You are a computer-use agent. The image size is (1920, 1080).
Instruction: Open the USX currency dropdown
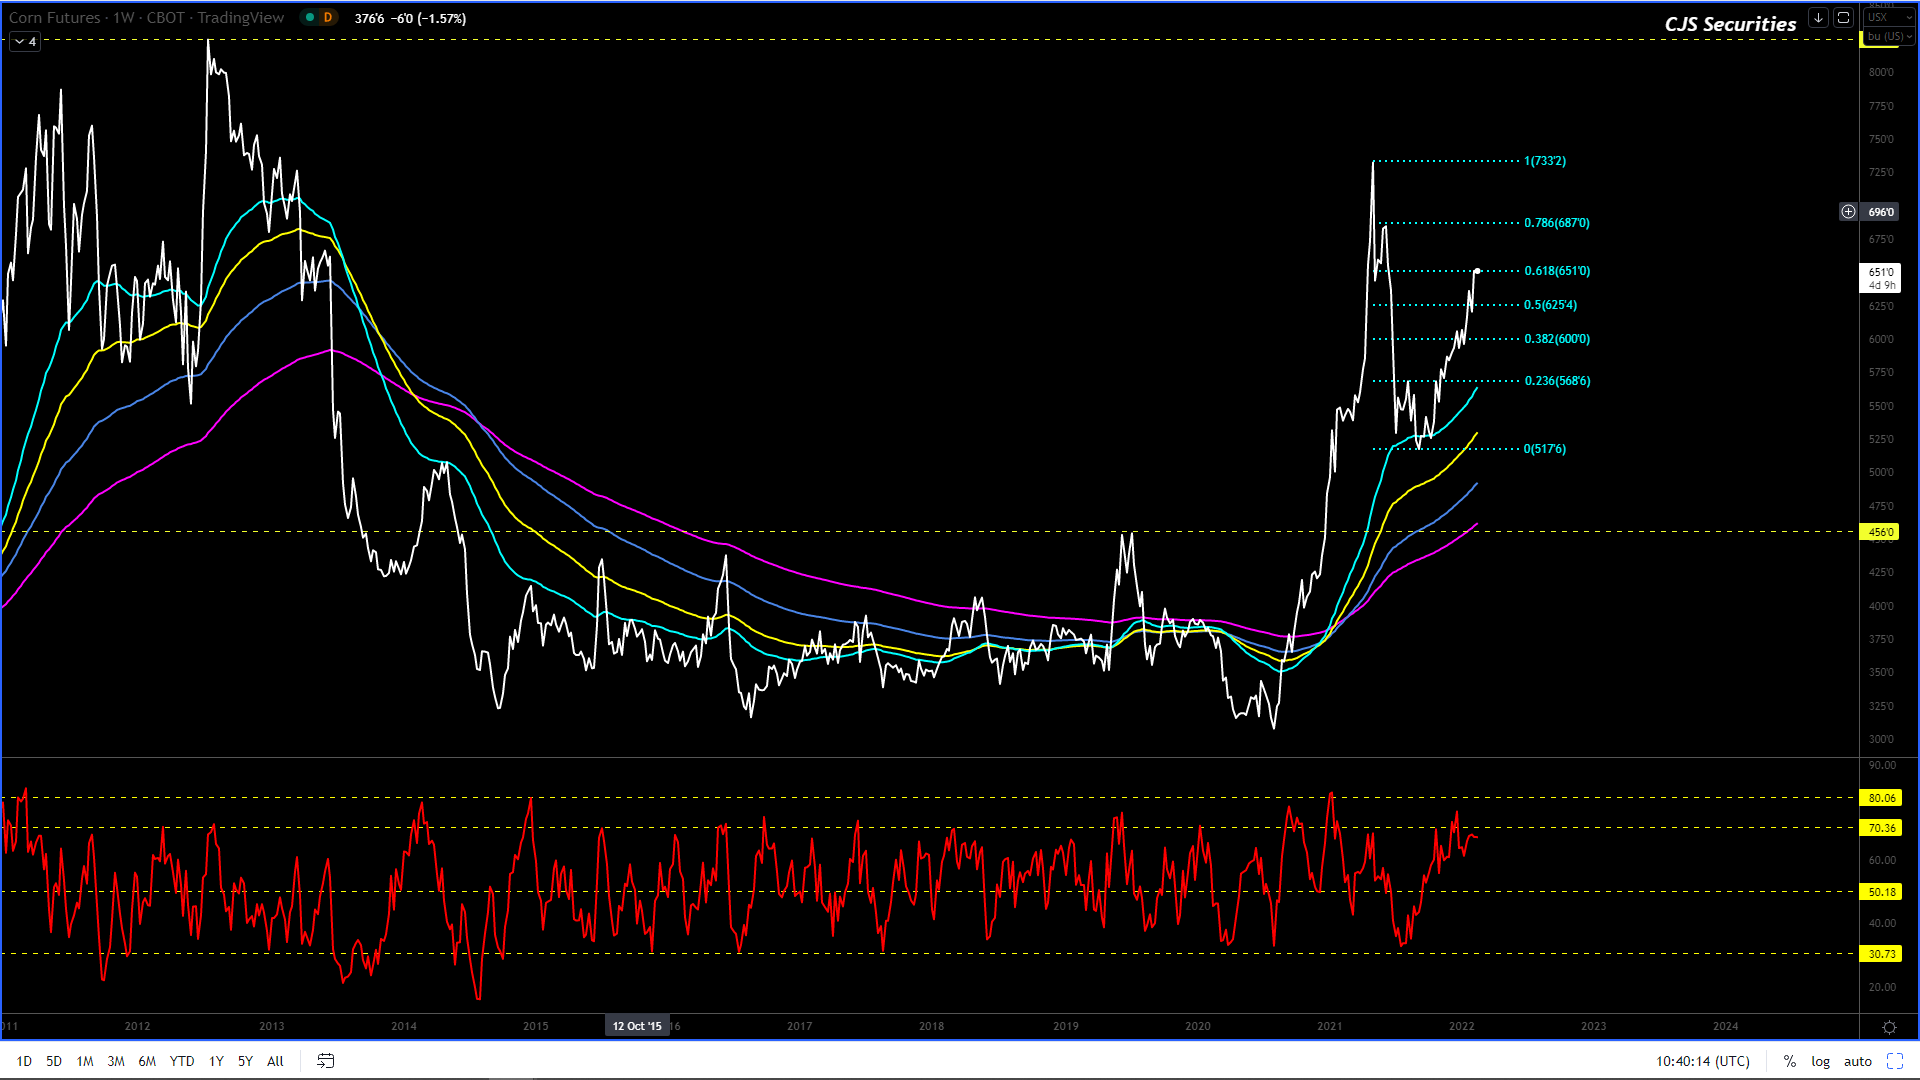pos(1887,17)
